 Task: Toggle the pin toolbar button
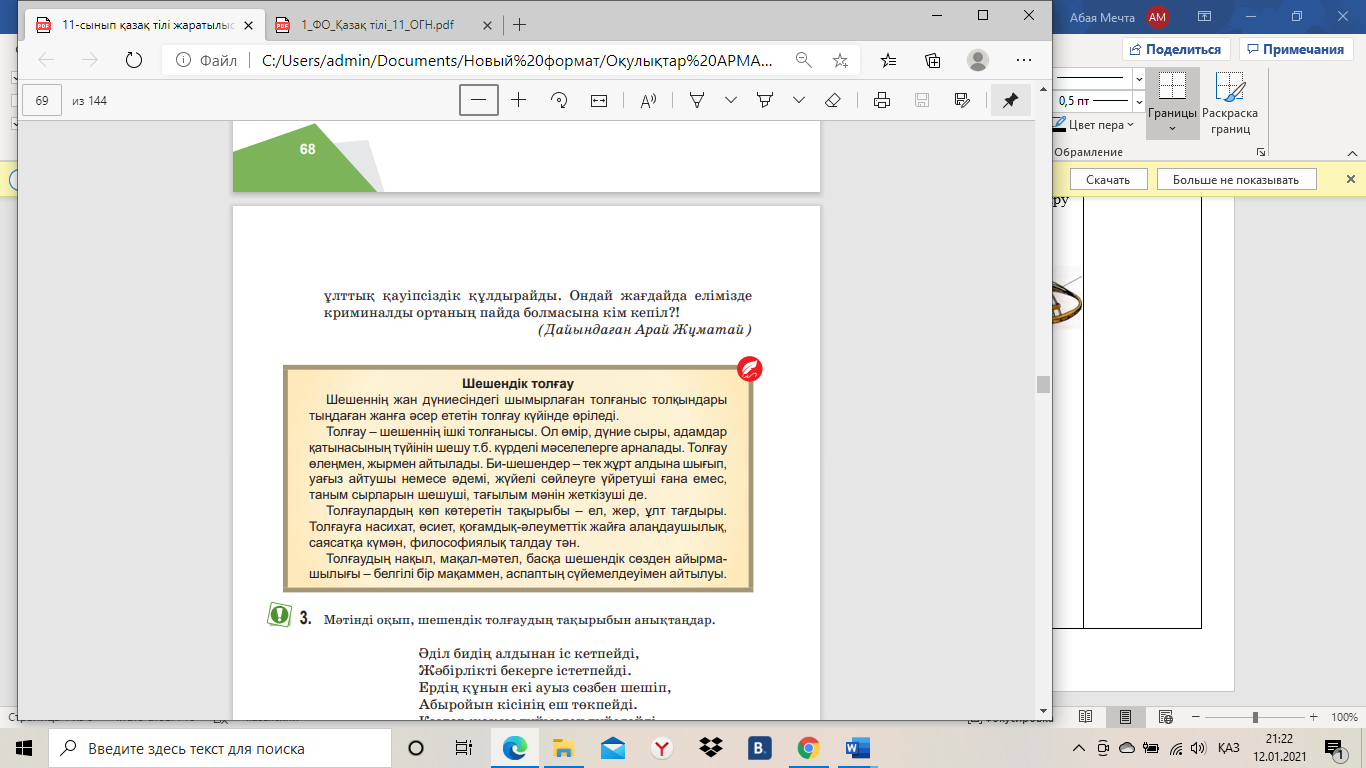point(1010,100)
